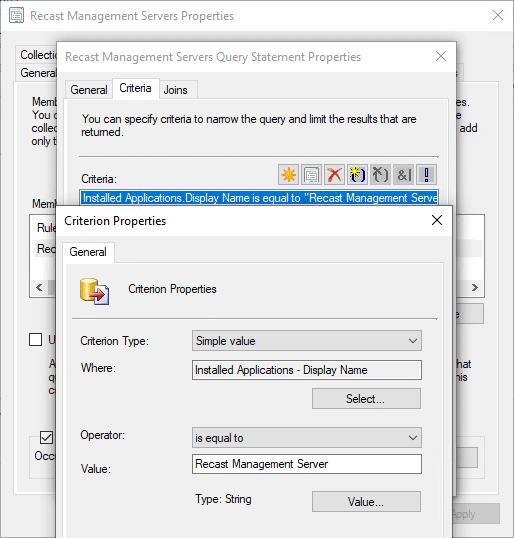The height and width of the screenshot is (538, 514).
Task: Click the Not operator exclamation icon
Action: click(x=426, y=175)
